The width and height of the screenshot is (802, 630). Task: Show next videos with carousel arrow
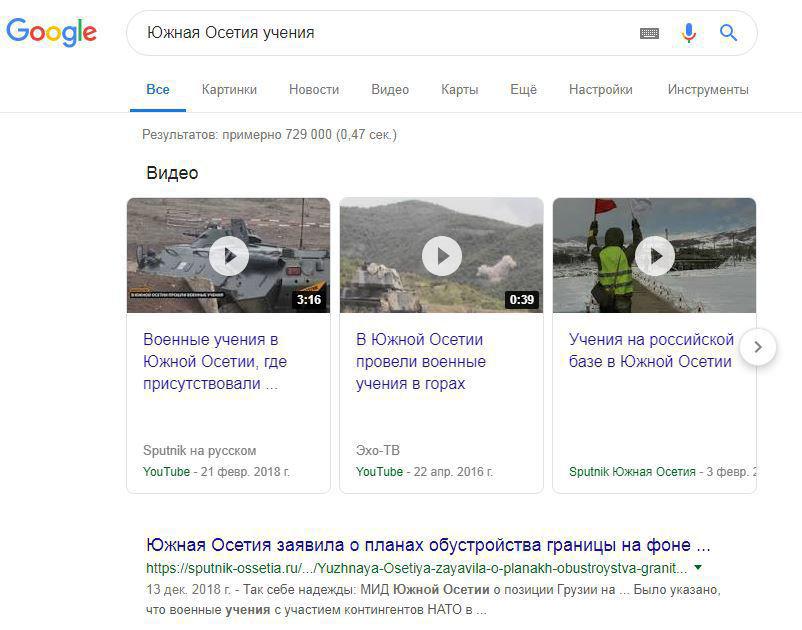click(758, 347)
